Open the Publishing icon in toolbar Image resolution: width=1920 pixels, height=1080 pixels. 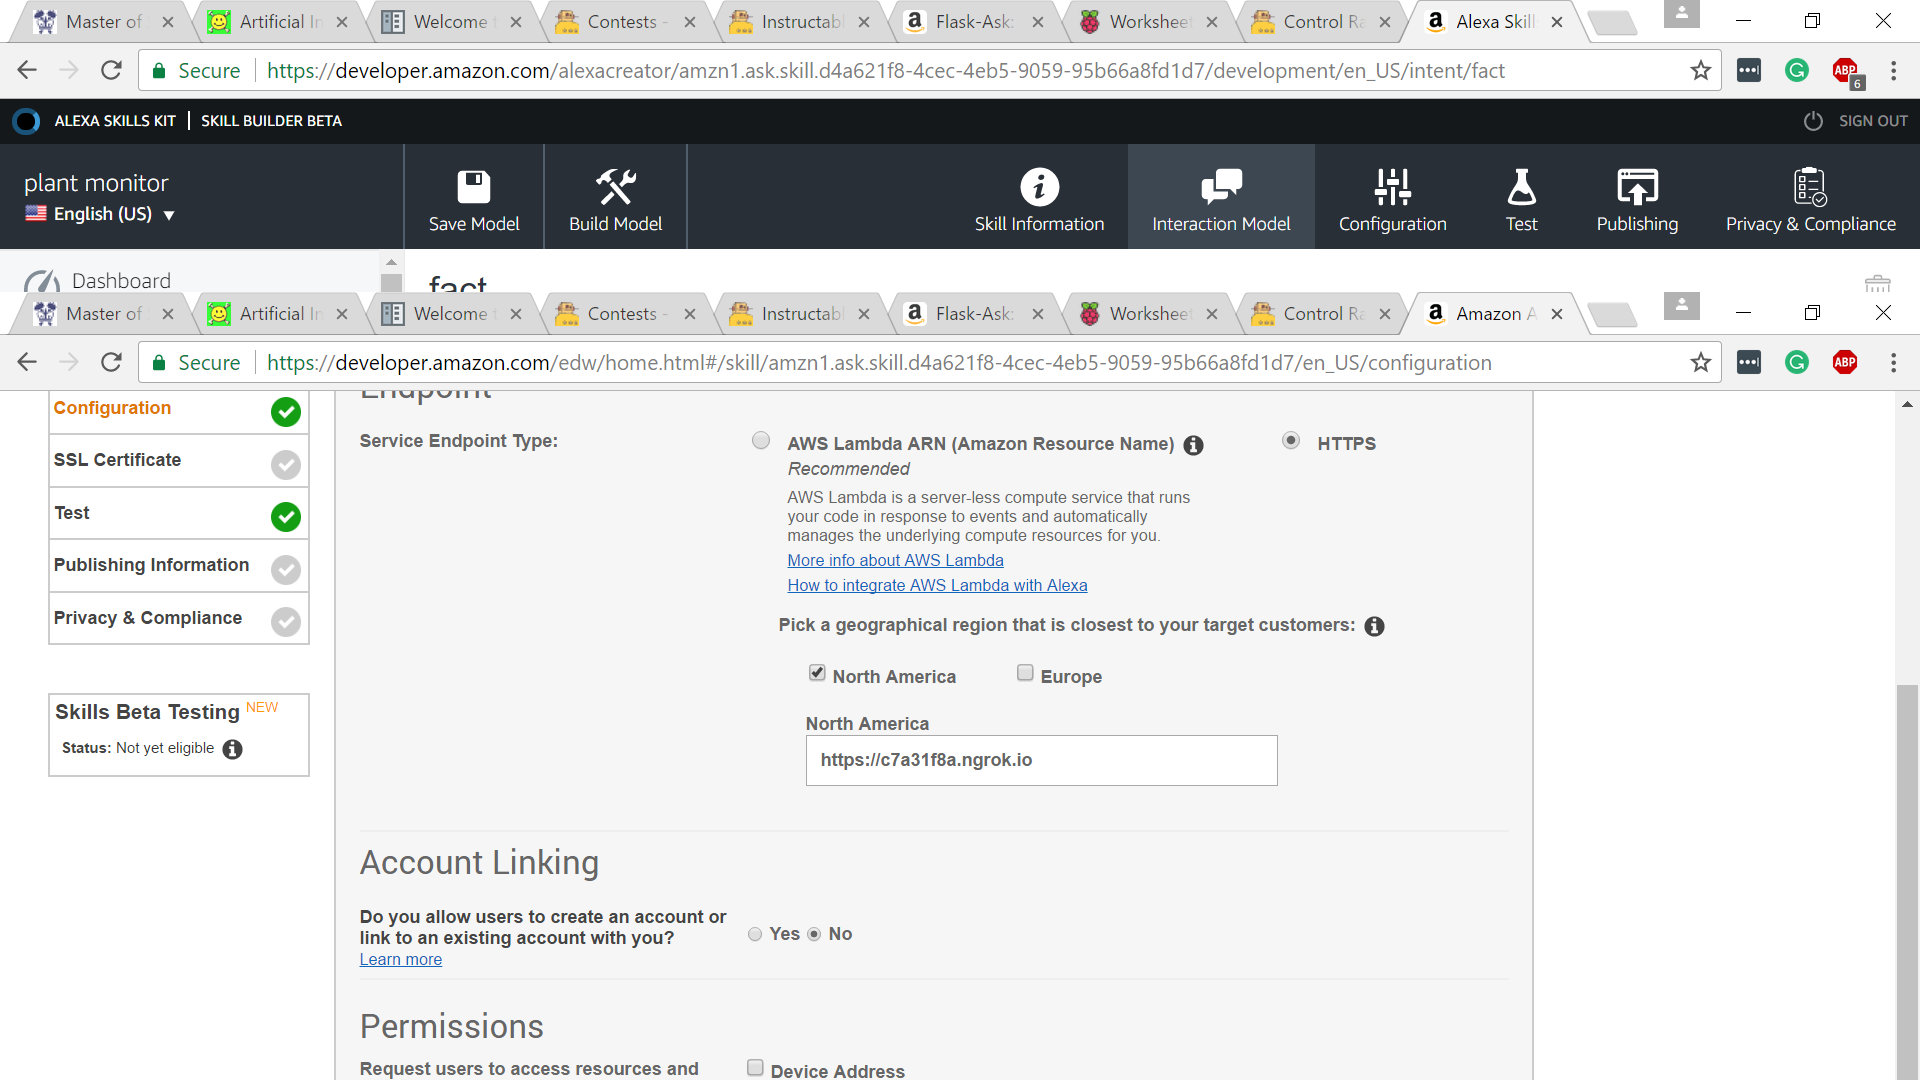tap(1637, 187)
